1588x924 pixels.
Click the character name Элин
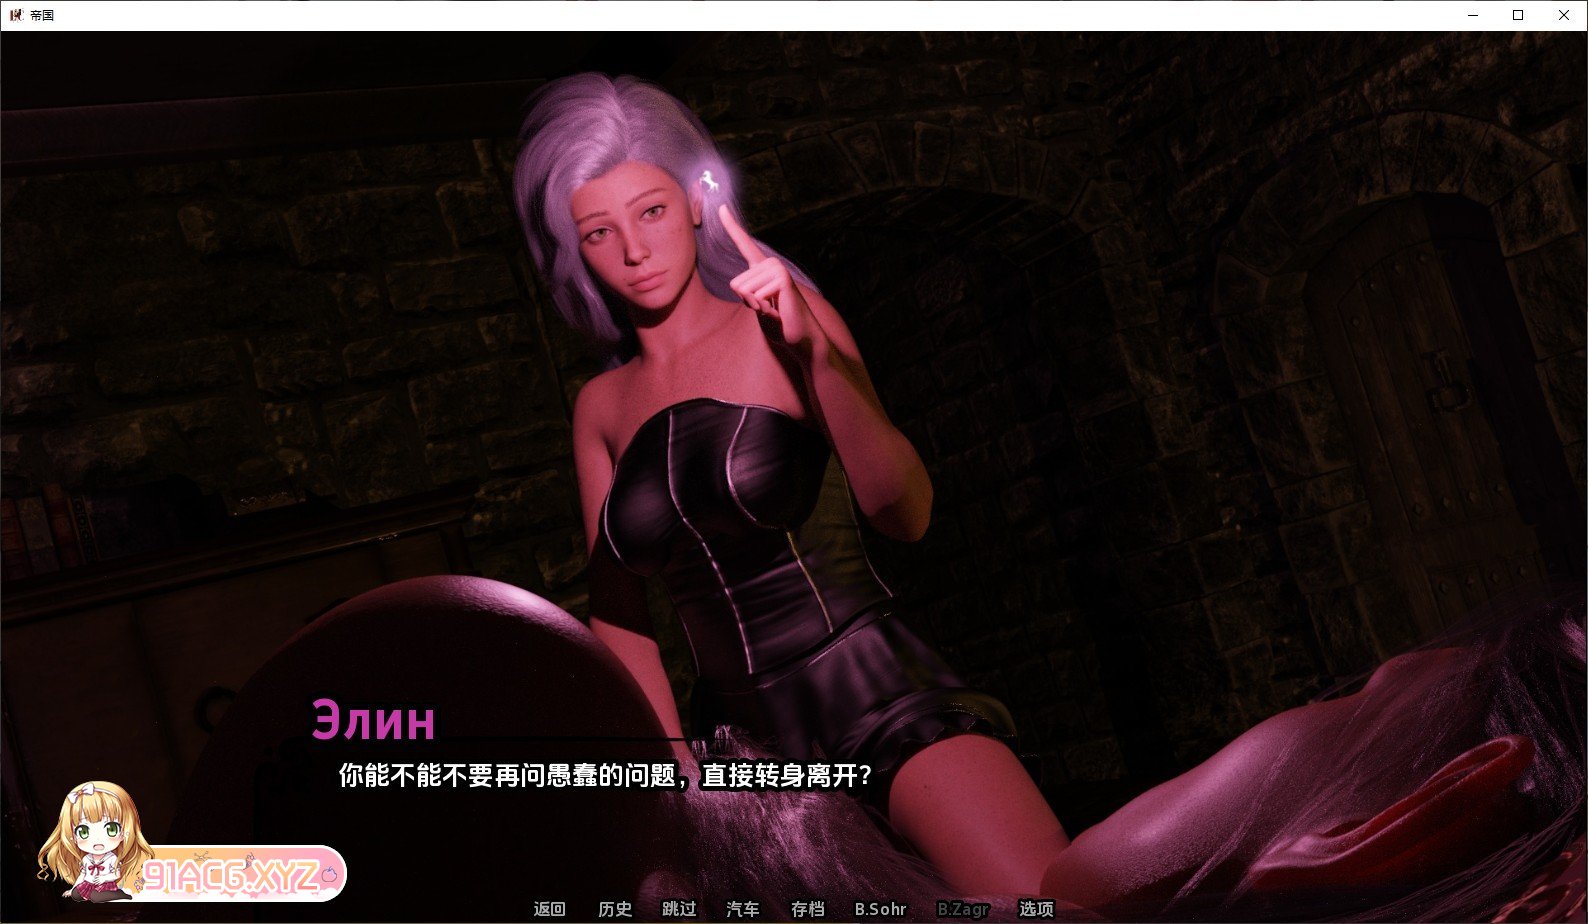point(373,720)
